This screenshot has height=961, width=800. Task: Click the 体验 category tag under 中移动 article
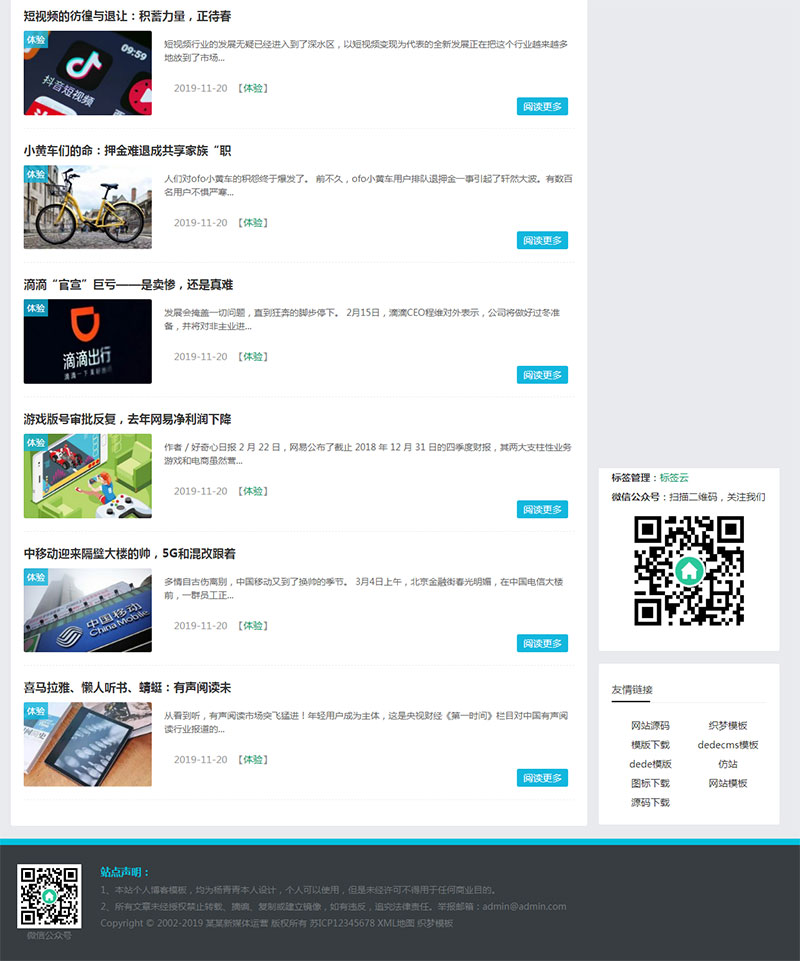click(253, 626)
